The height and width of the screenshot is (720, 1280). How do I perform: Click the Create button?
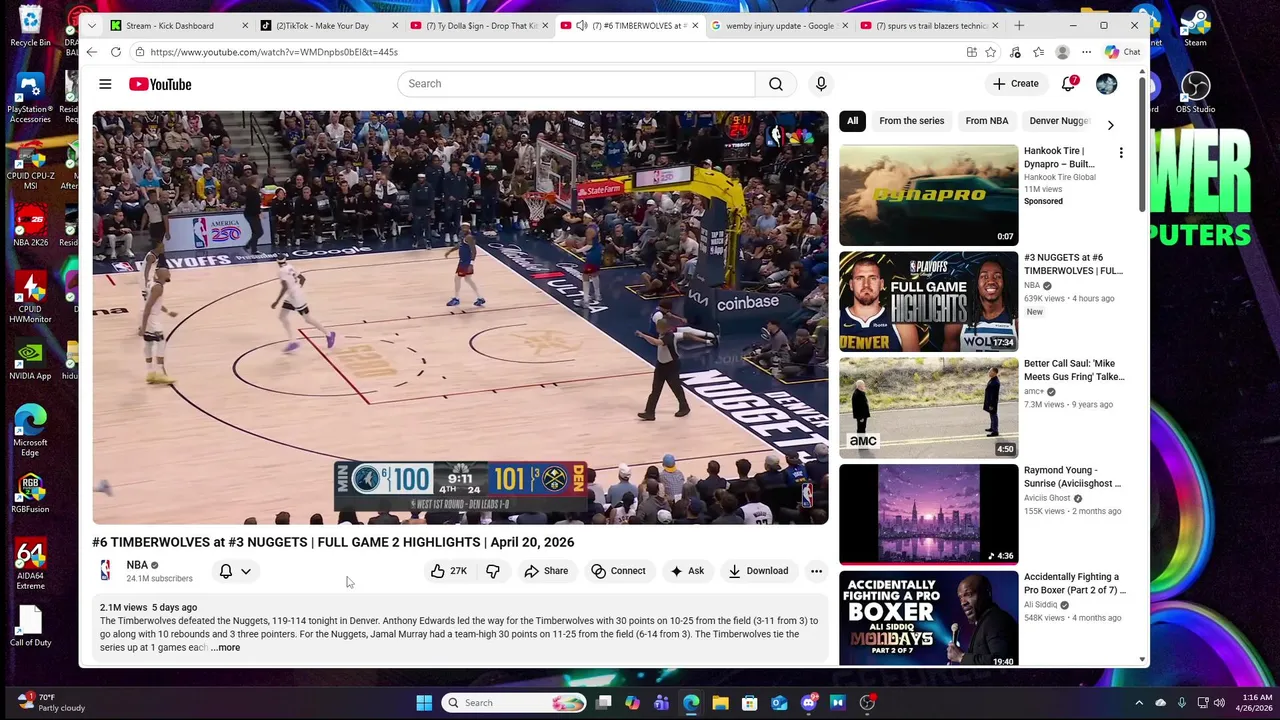[1016, 84]
